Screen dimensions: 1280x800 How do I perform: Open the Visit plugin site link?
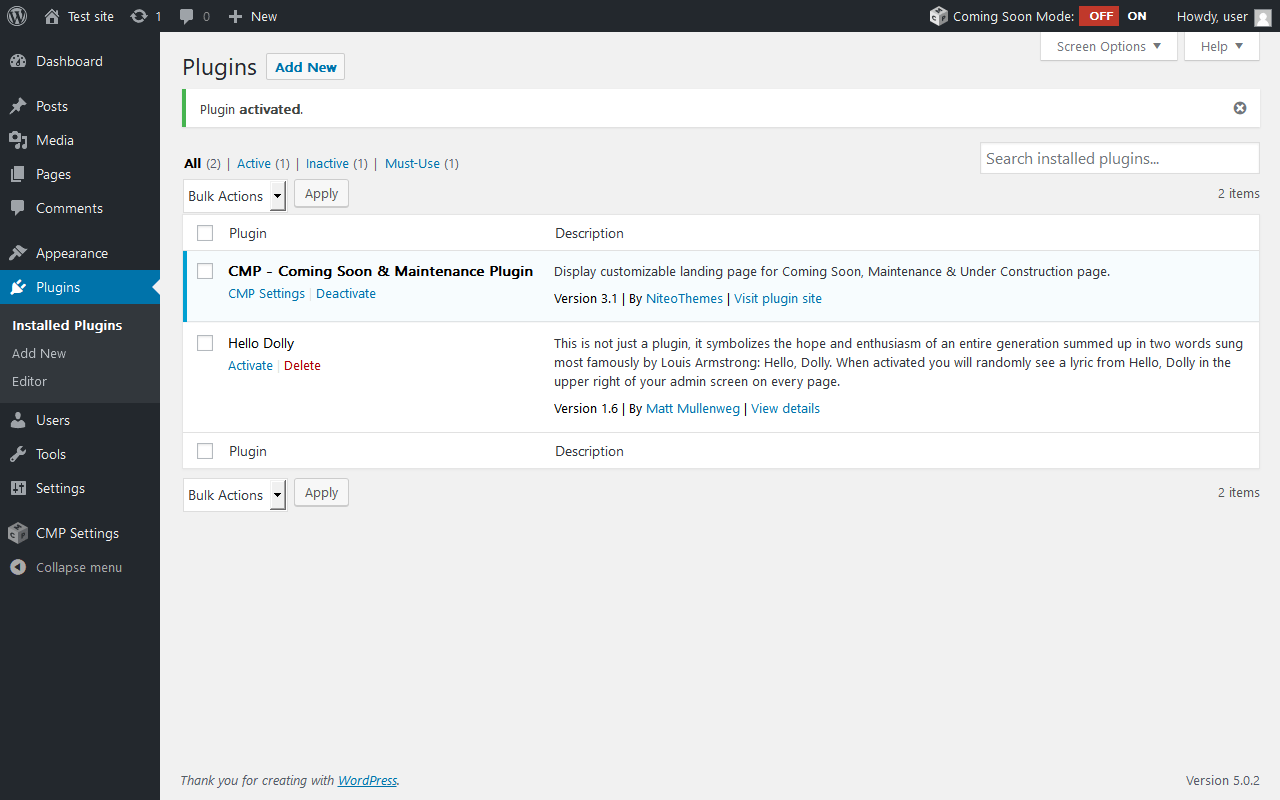coord(778,299)
